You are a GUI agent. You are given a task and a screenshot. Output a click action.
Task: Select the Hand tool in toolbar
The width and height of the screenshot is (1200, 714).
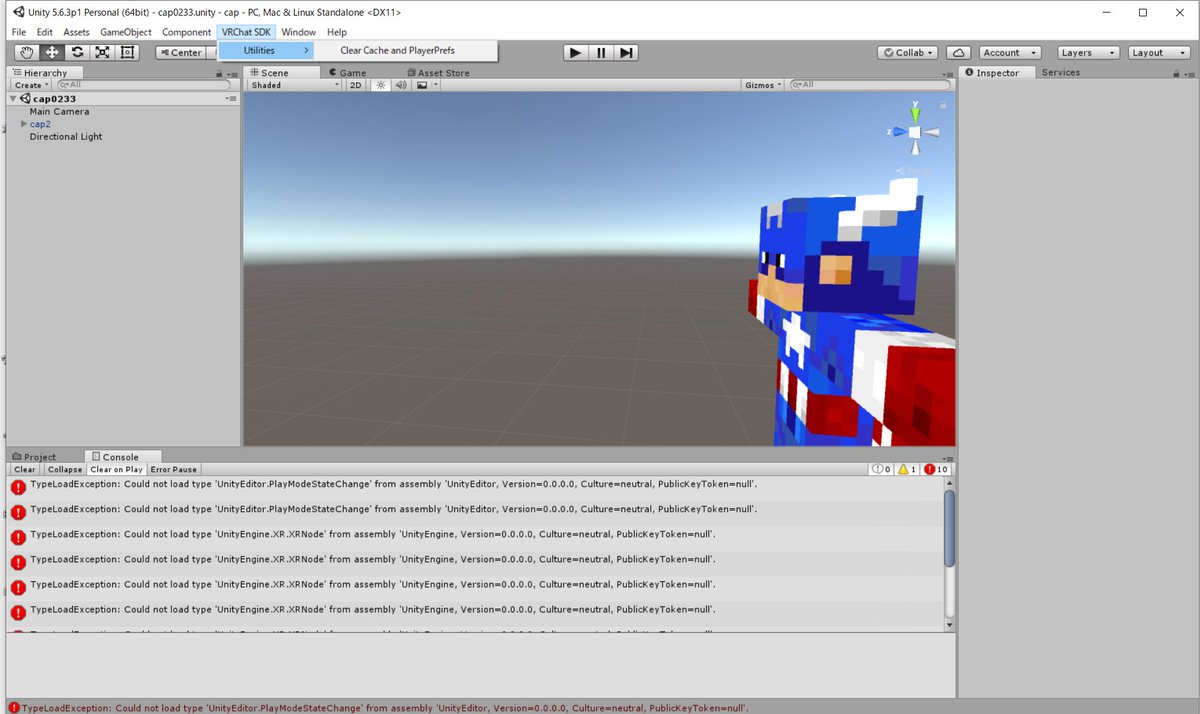27,52
